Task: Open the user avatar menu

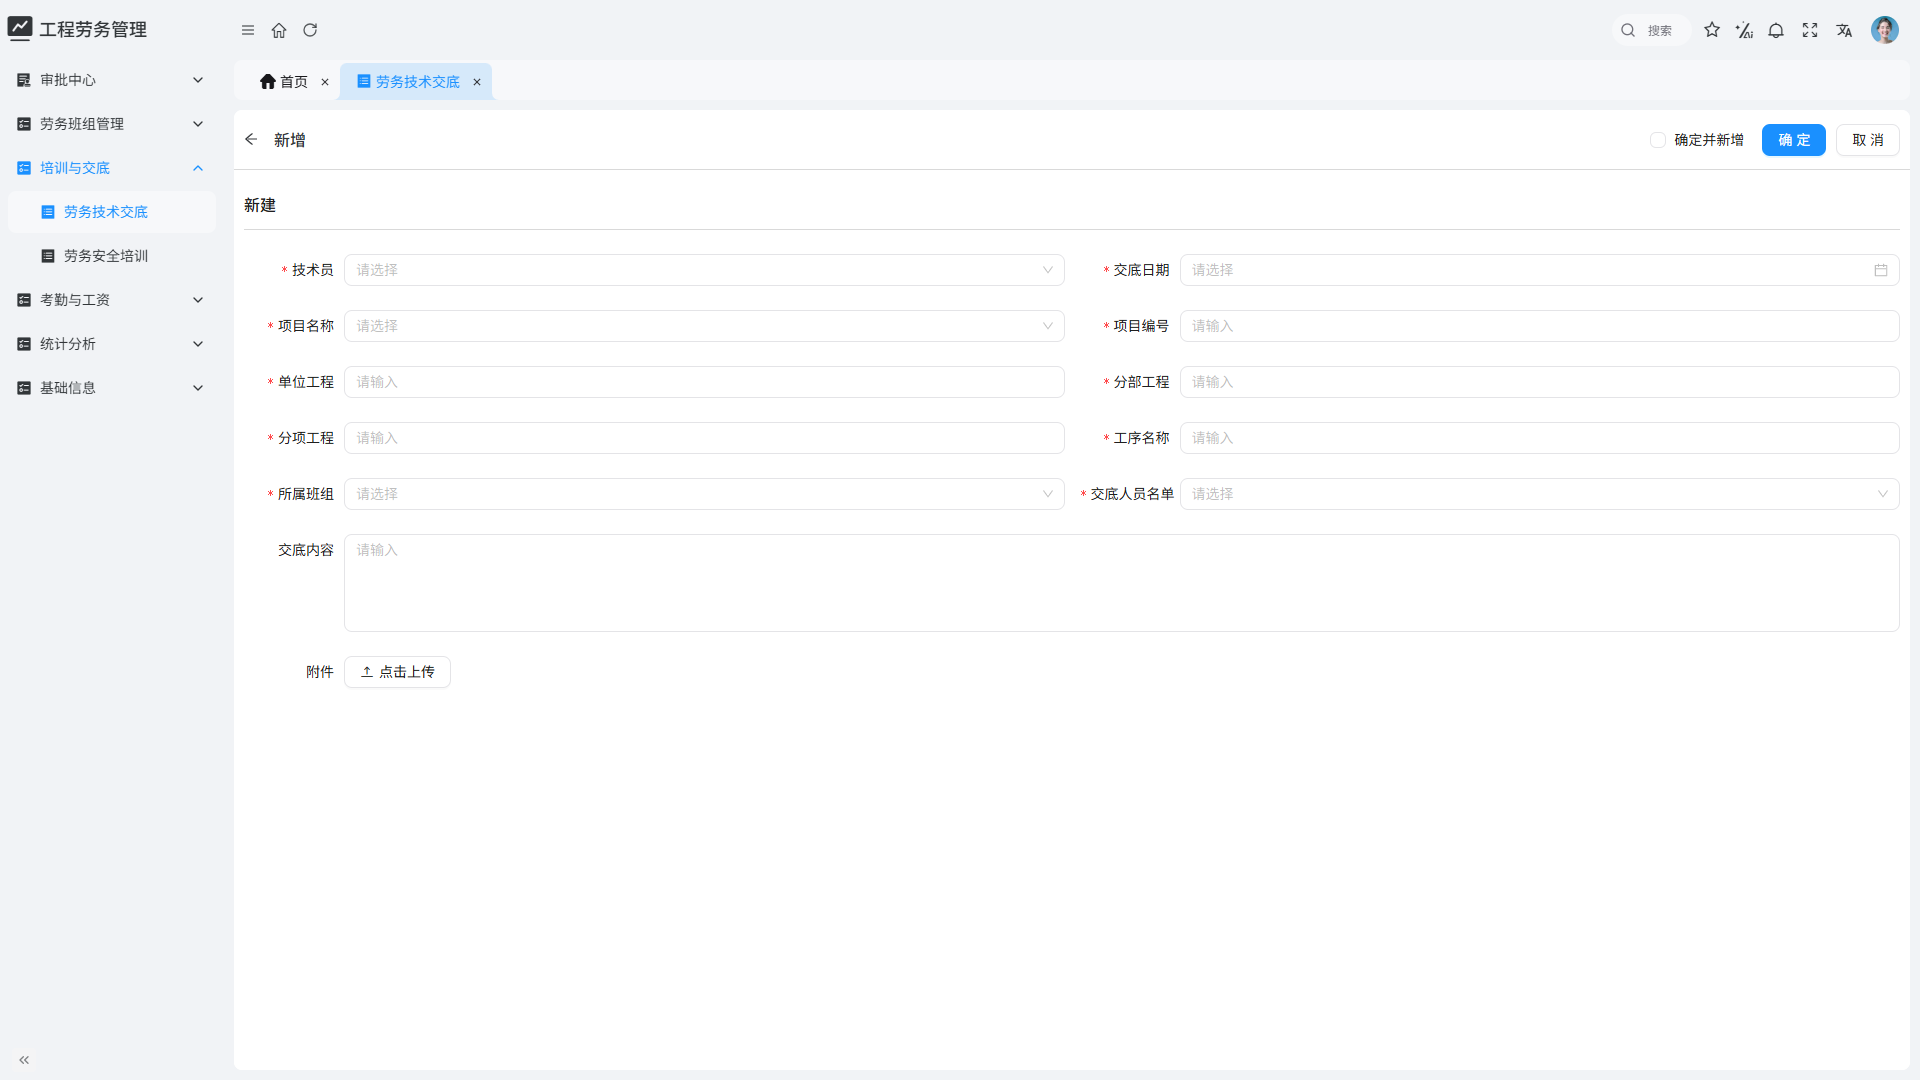Action: coord(1885,30)
